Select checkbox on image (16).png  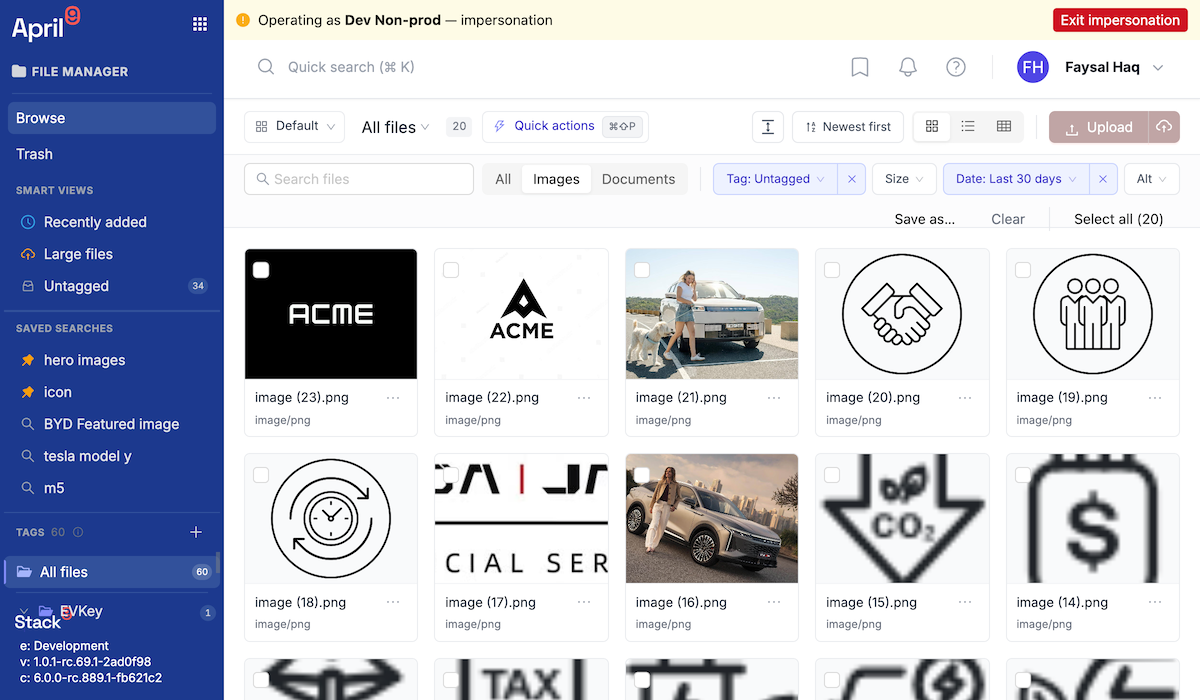tap(642, 475)
